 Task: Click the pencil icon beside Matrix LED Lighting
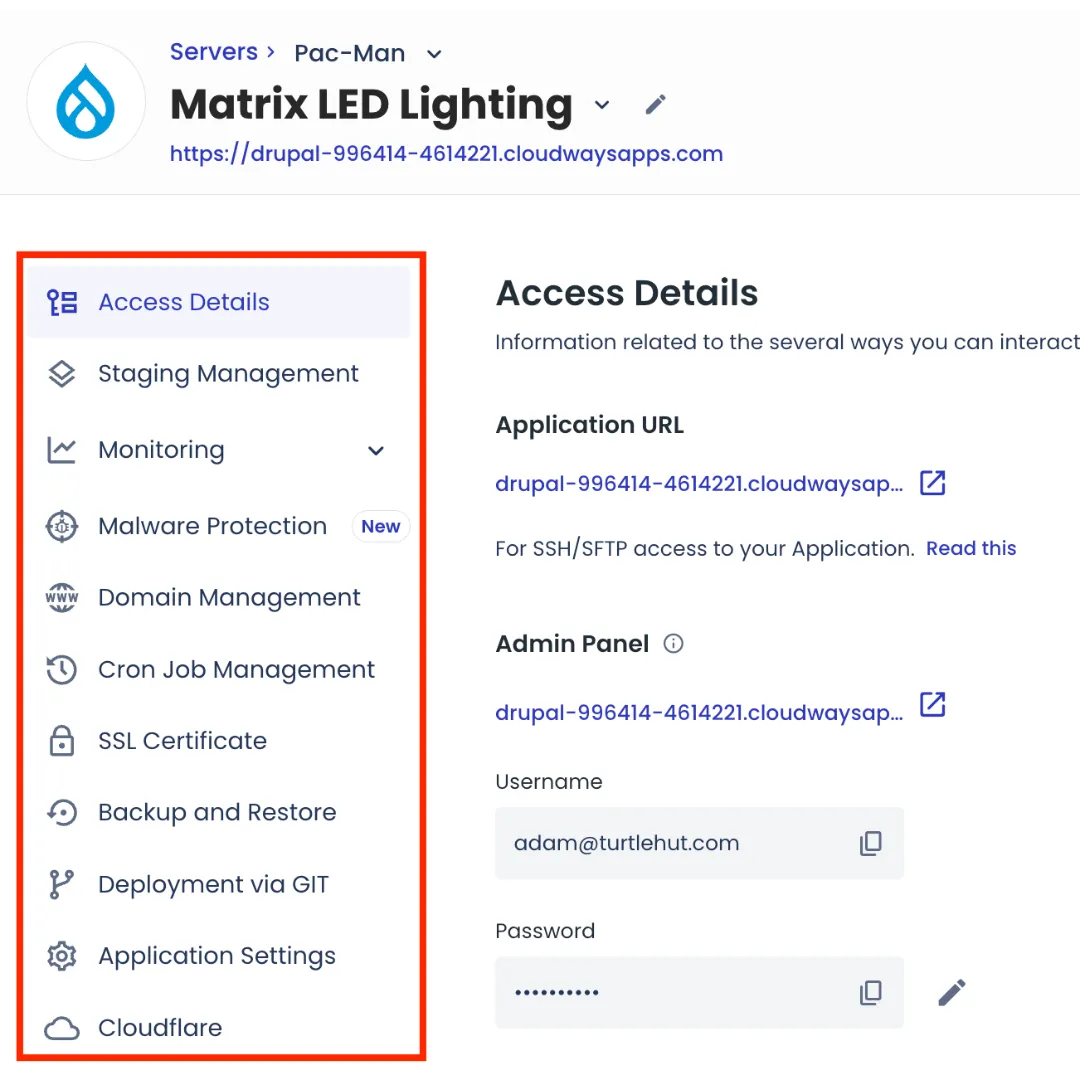(x=655, y=104)
